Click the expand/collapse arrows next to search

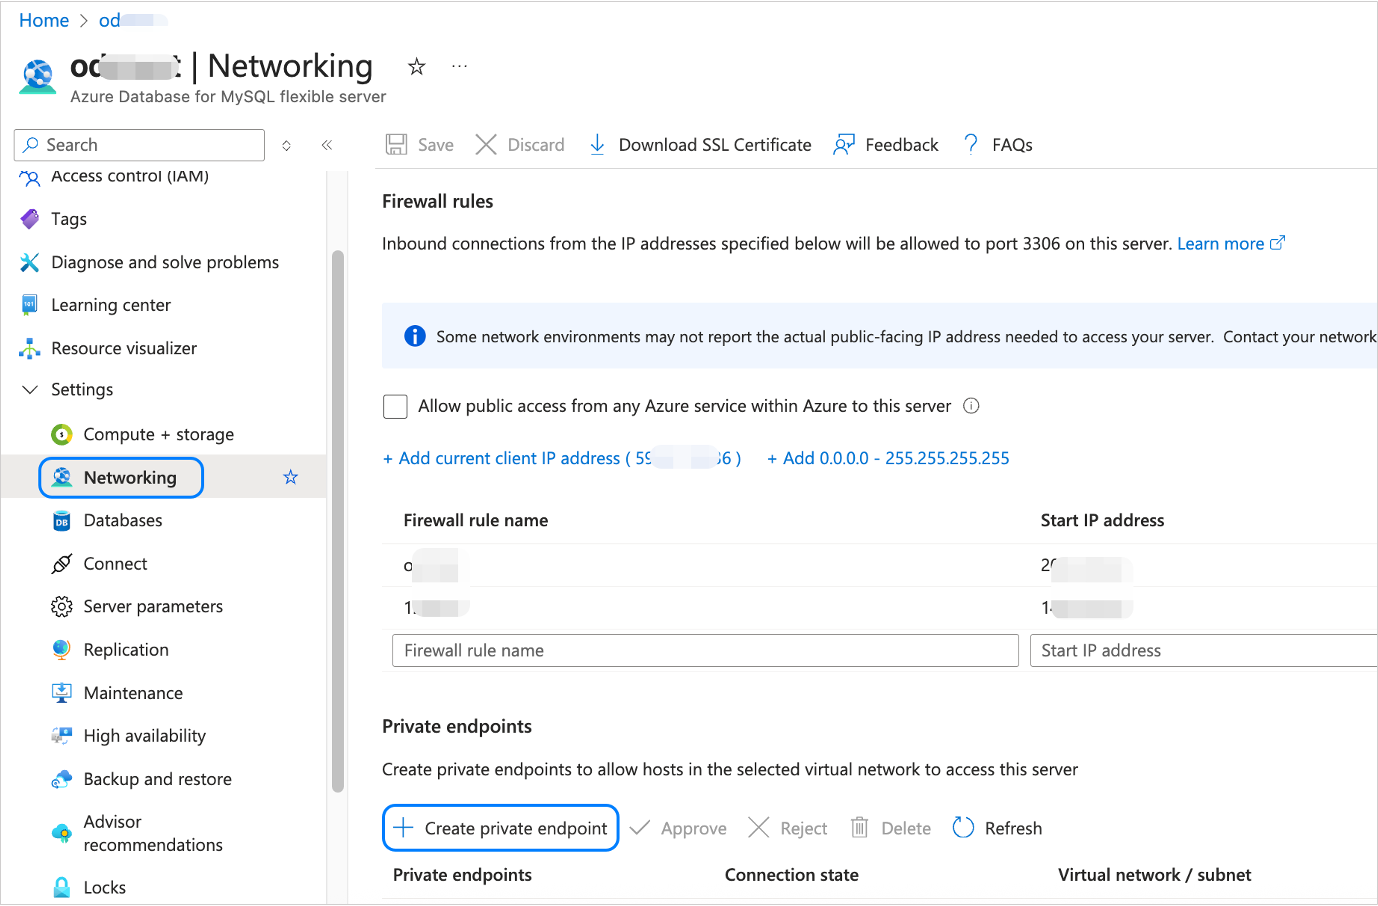point(286,145)
